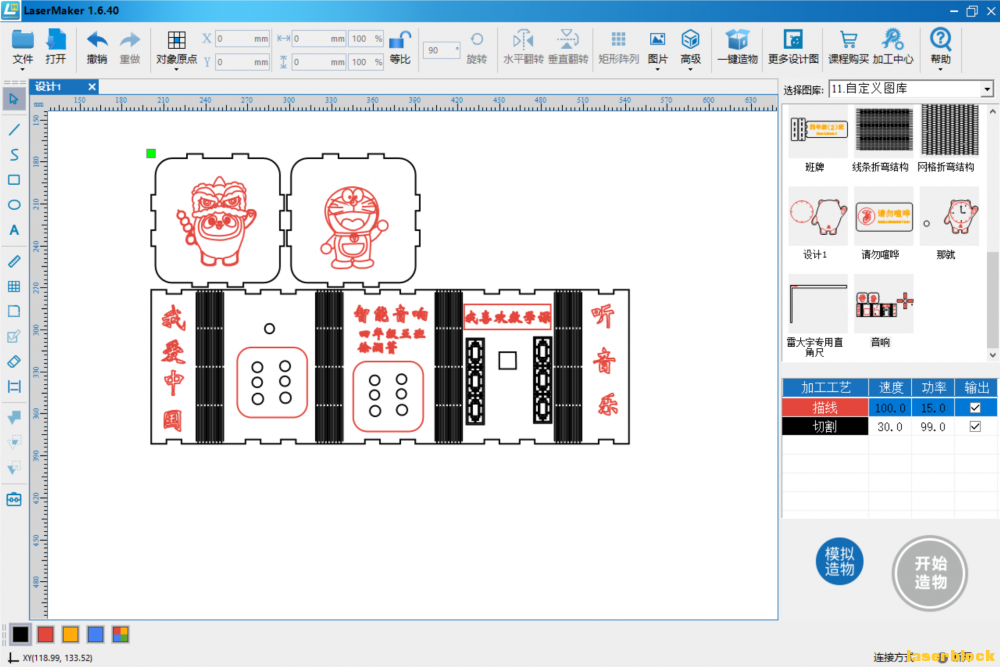1000x667 pixels.
Task: Select the 线条折弯结构 library thumbnail
Action: [883, 132]
